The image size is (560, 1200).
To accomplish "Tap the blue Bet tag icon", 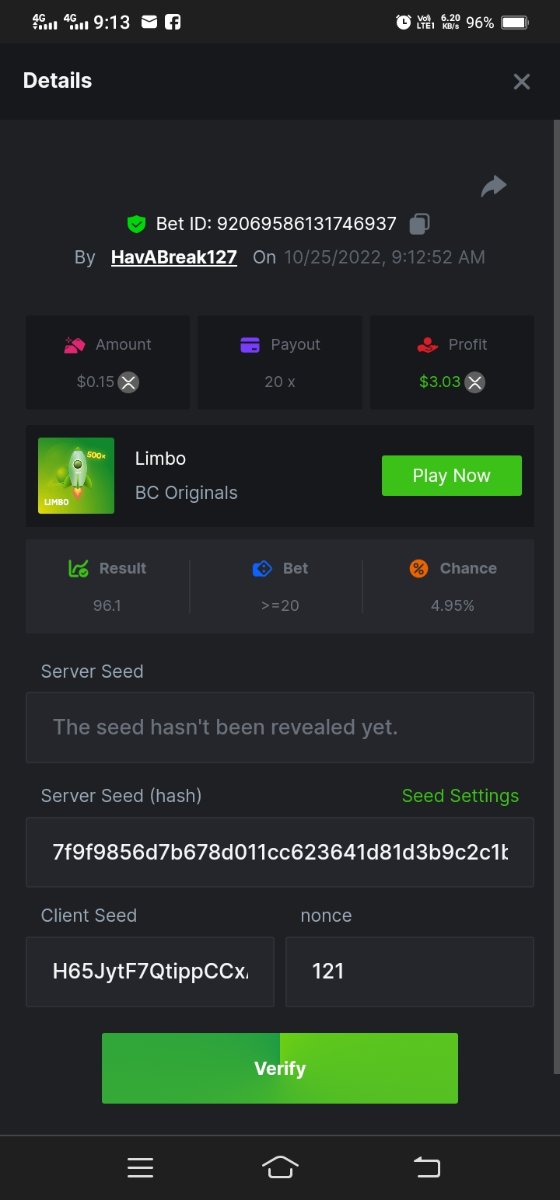I will pyautogui.click(x=262, y=568).
